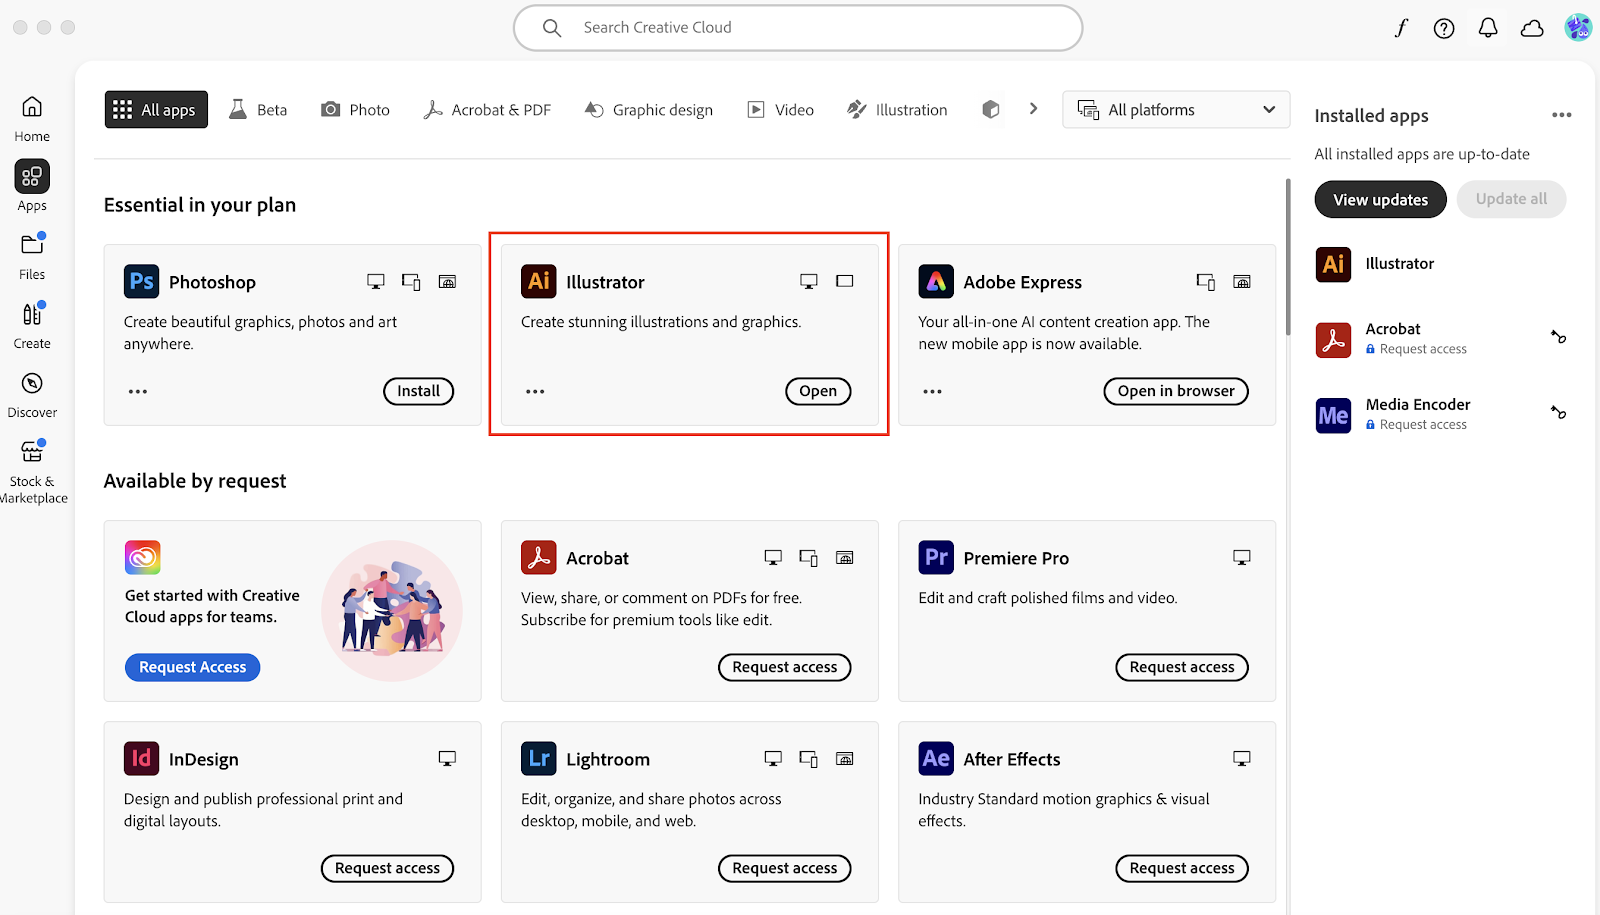Click Illustrator tablet platform icon
This screenshot has height=915, width=1600.
(x=845, y=281)
